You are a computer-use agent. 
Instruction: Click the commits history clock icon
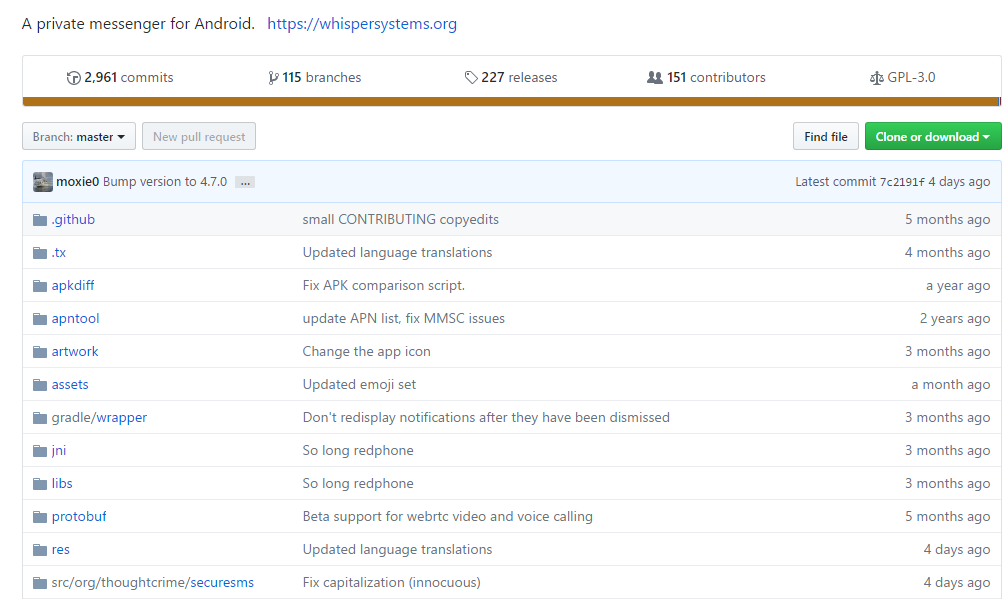(x=73, y=78)
